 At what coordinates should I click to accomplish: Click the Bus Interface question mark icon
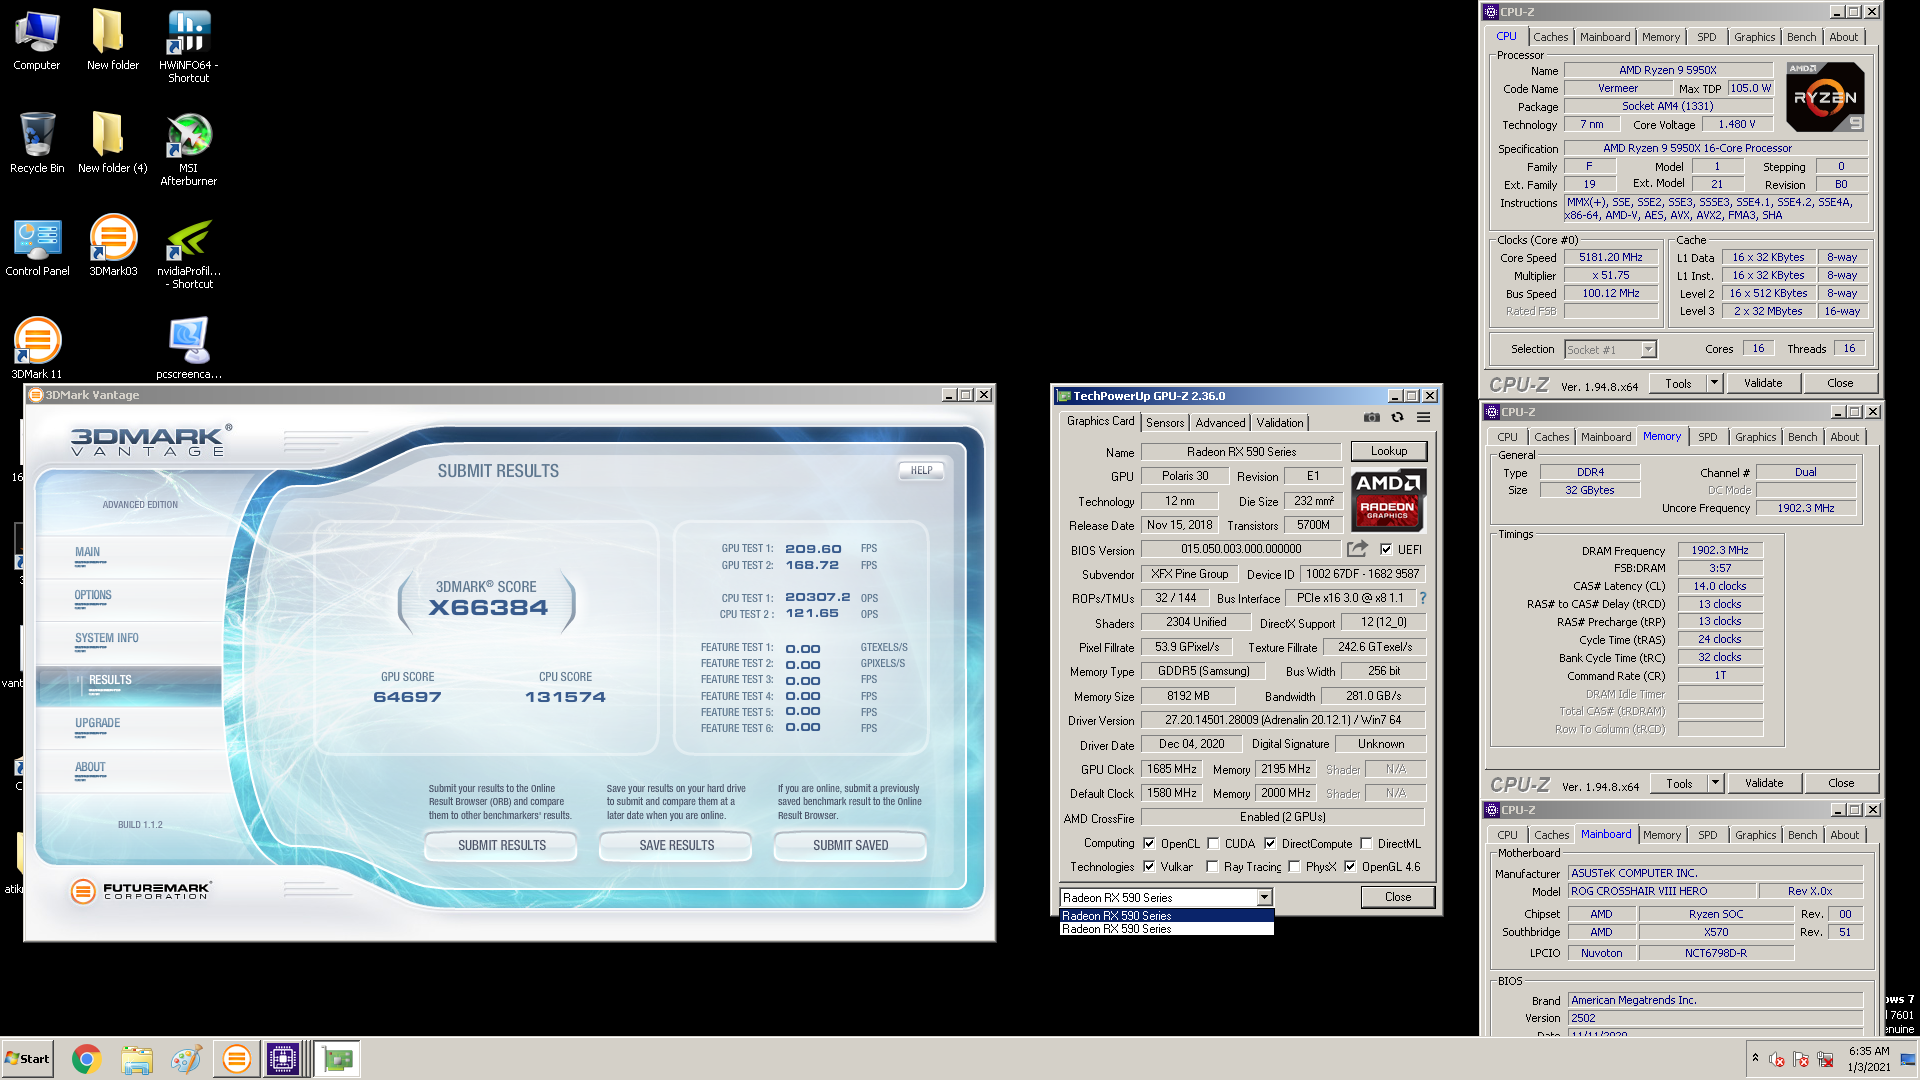pos(1423,598)
